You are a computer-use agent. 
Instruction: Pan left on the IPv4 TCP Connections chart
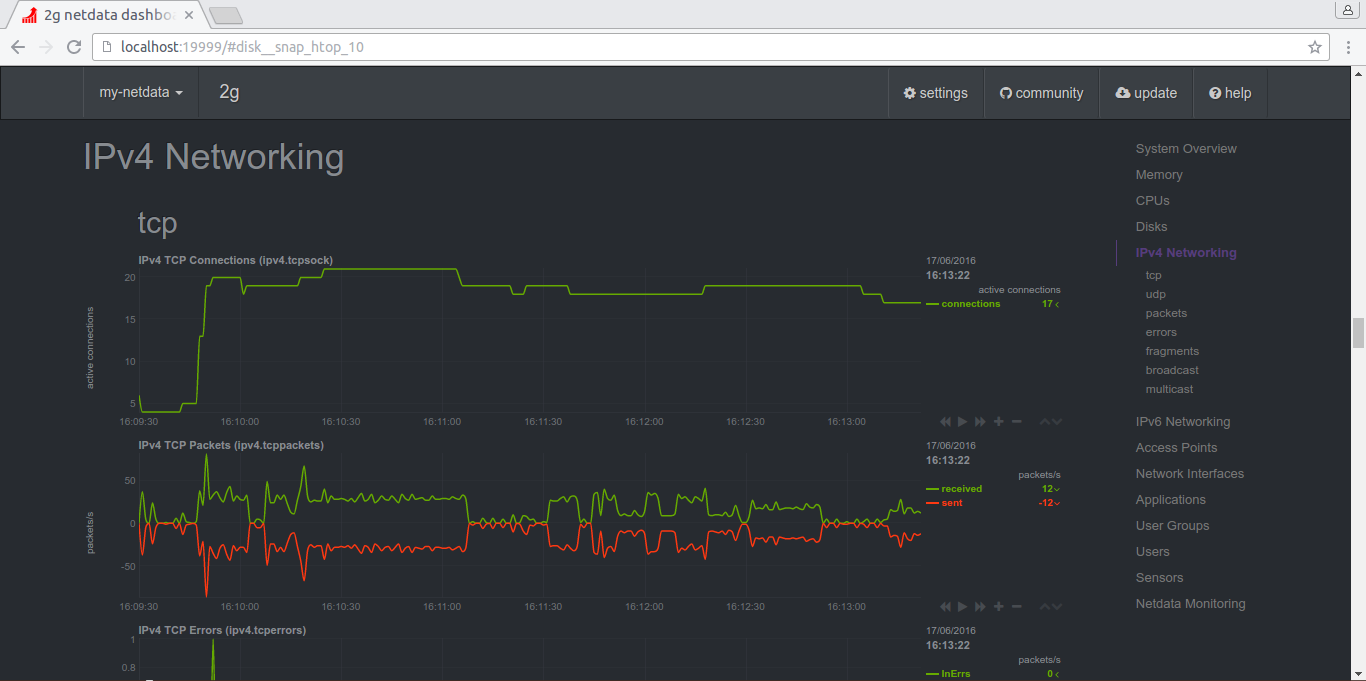(x=946, y=422)
